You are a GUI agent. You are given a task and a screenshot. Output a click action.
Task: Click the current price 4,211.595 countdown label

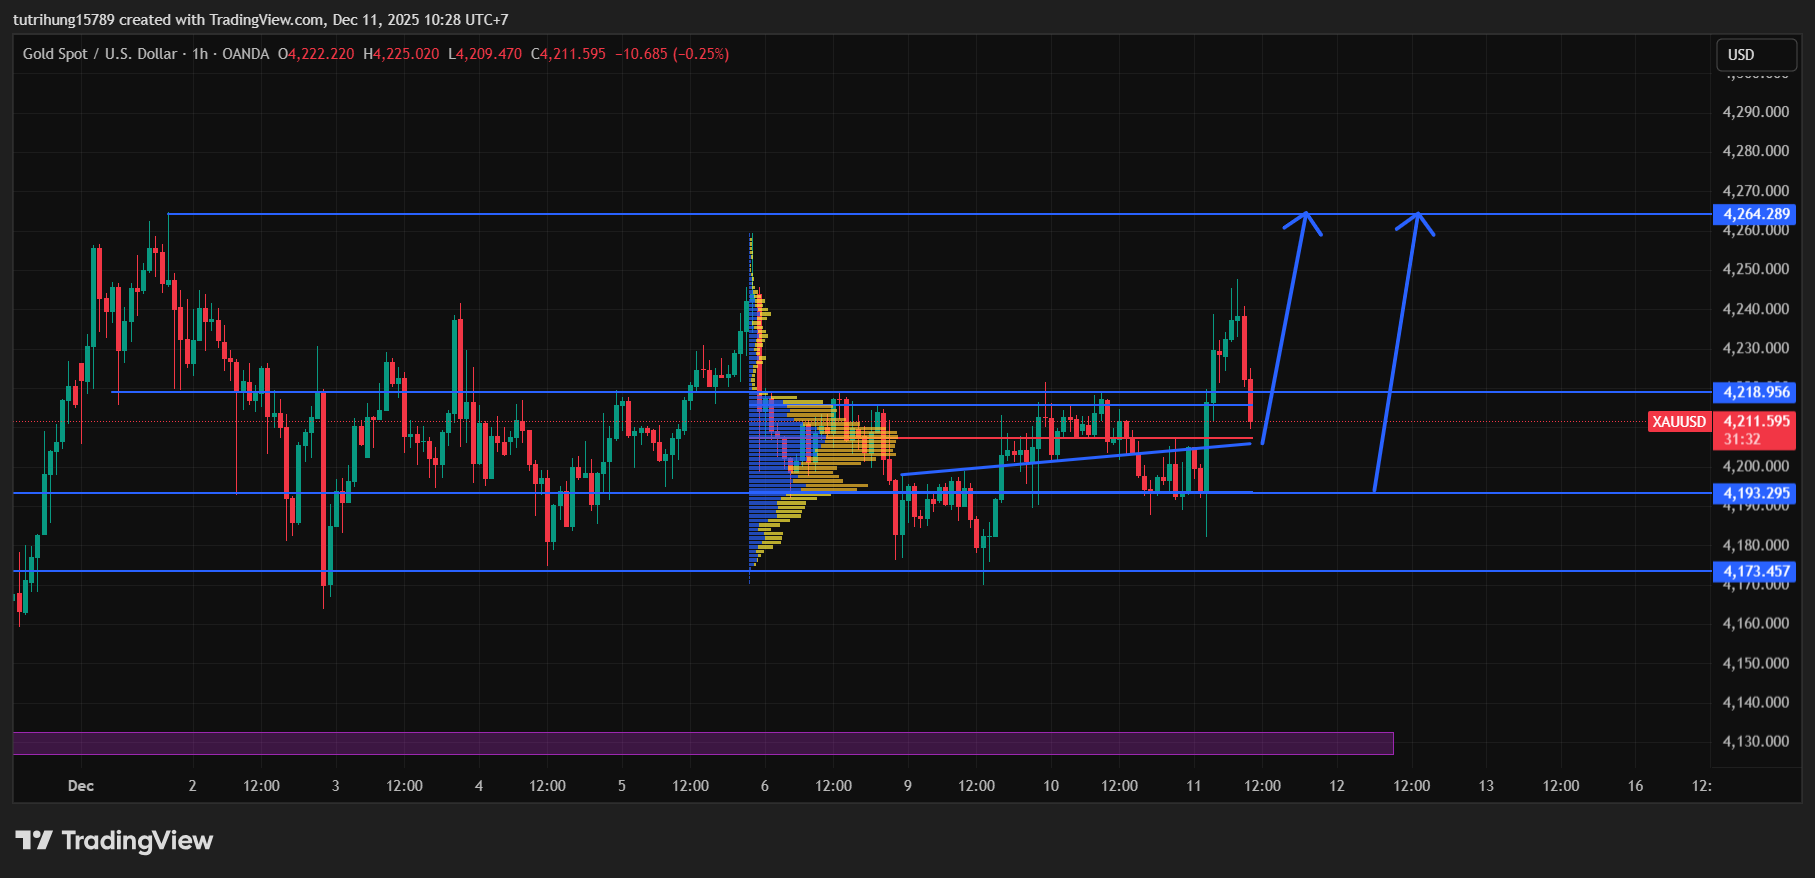(1755, 430)
